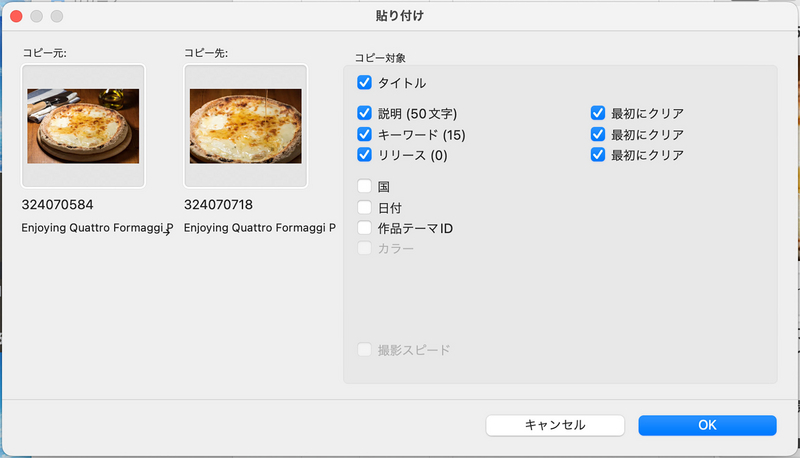Viewport: 800px width, 458px height.
Task: Click the キャンセル button
Action: point(555,425)
